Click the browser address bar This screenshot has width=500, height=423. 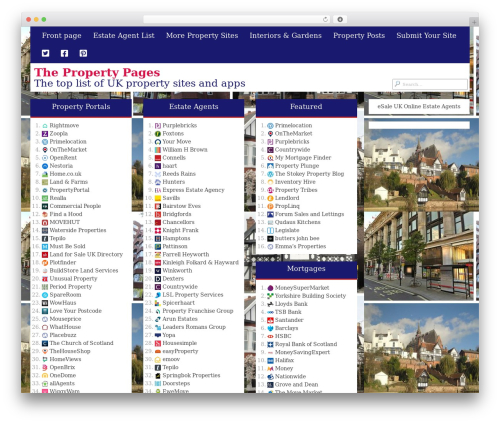pyautogui.click(x=237, y=19)
